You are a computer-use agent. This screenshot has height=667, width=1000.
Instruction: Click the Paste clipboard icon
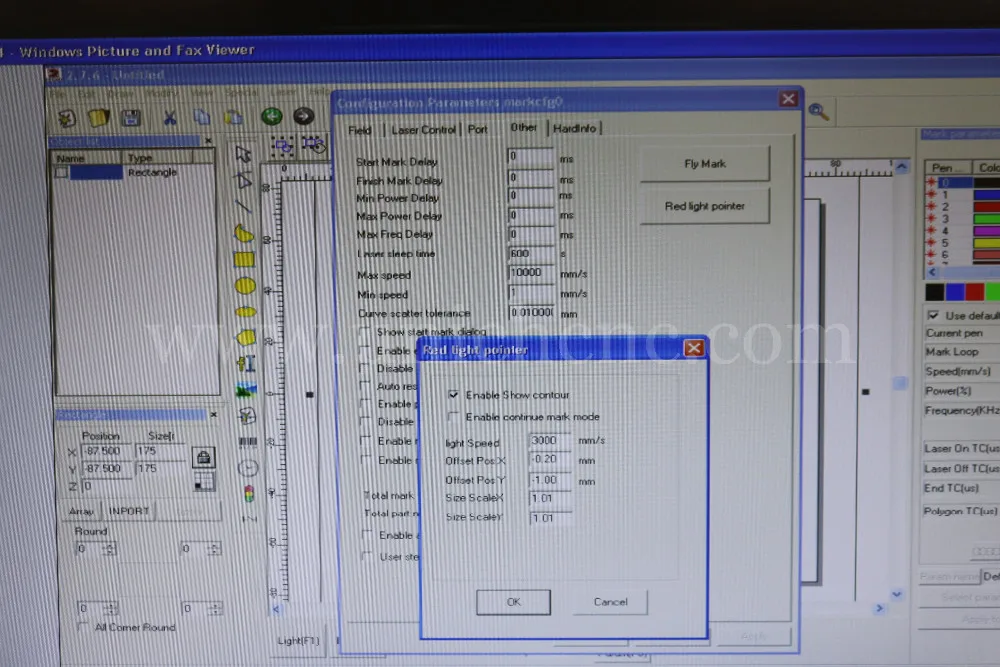[x=233, y=117]
